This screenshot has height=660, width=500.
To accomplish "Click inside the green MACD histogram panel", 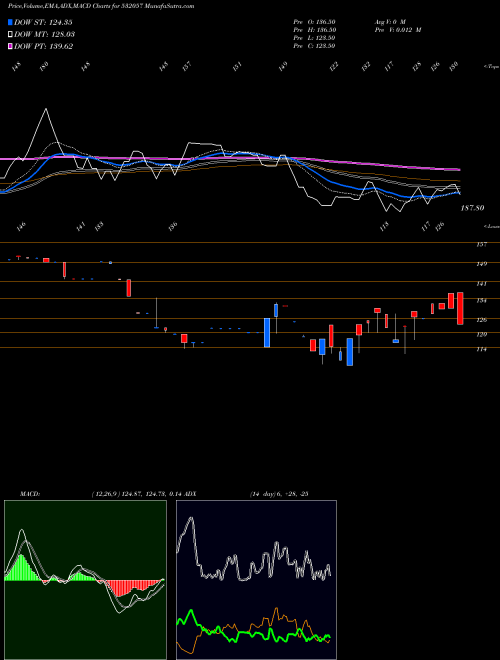I will pos(85,580).
